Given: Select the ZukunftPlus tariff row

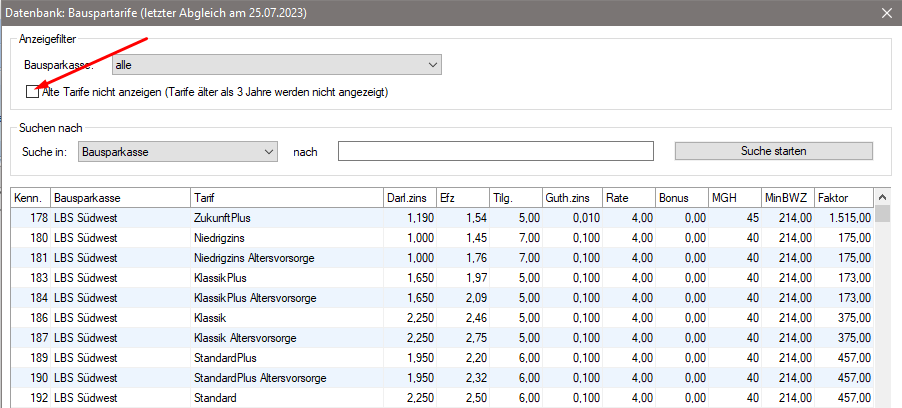Looking at the screenshot, I should tap(442, 218).
